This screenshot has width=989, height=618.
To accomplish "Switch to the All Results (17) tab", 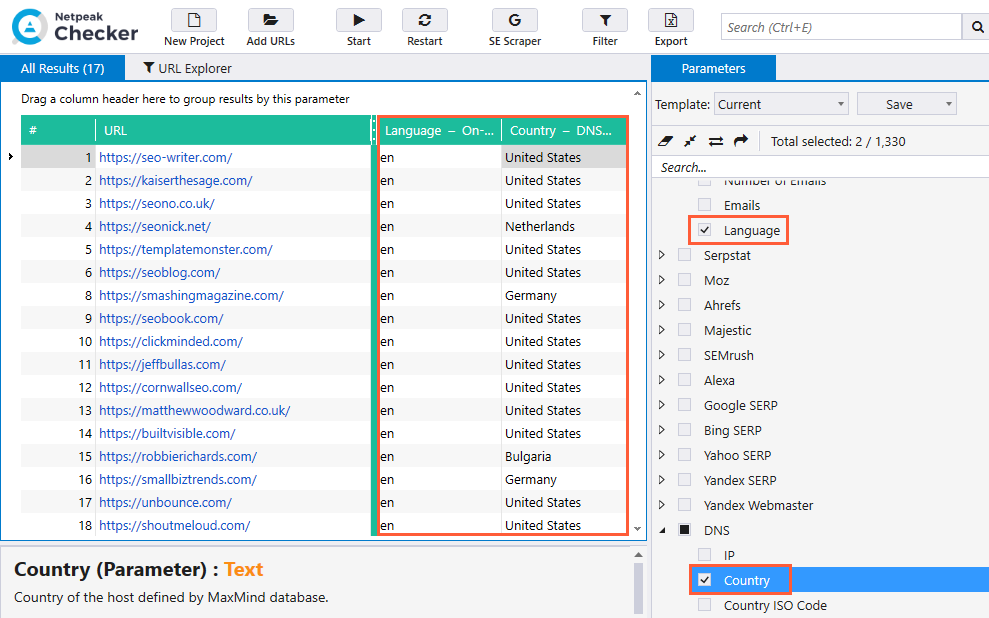I will click(x=62, y=68).
